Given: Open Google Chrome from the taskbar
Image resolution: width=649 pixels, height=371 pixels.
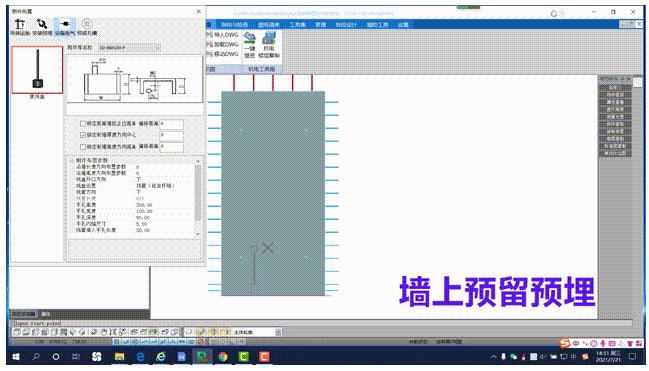Looking at the screenshot, I should tap(223, 357).
